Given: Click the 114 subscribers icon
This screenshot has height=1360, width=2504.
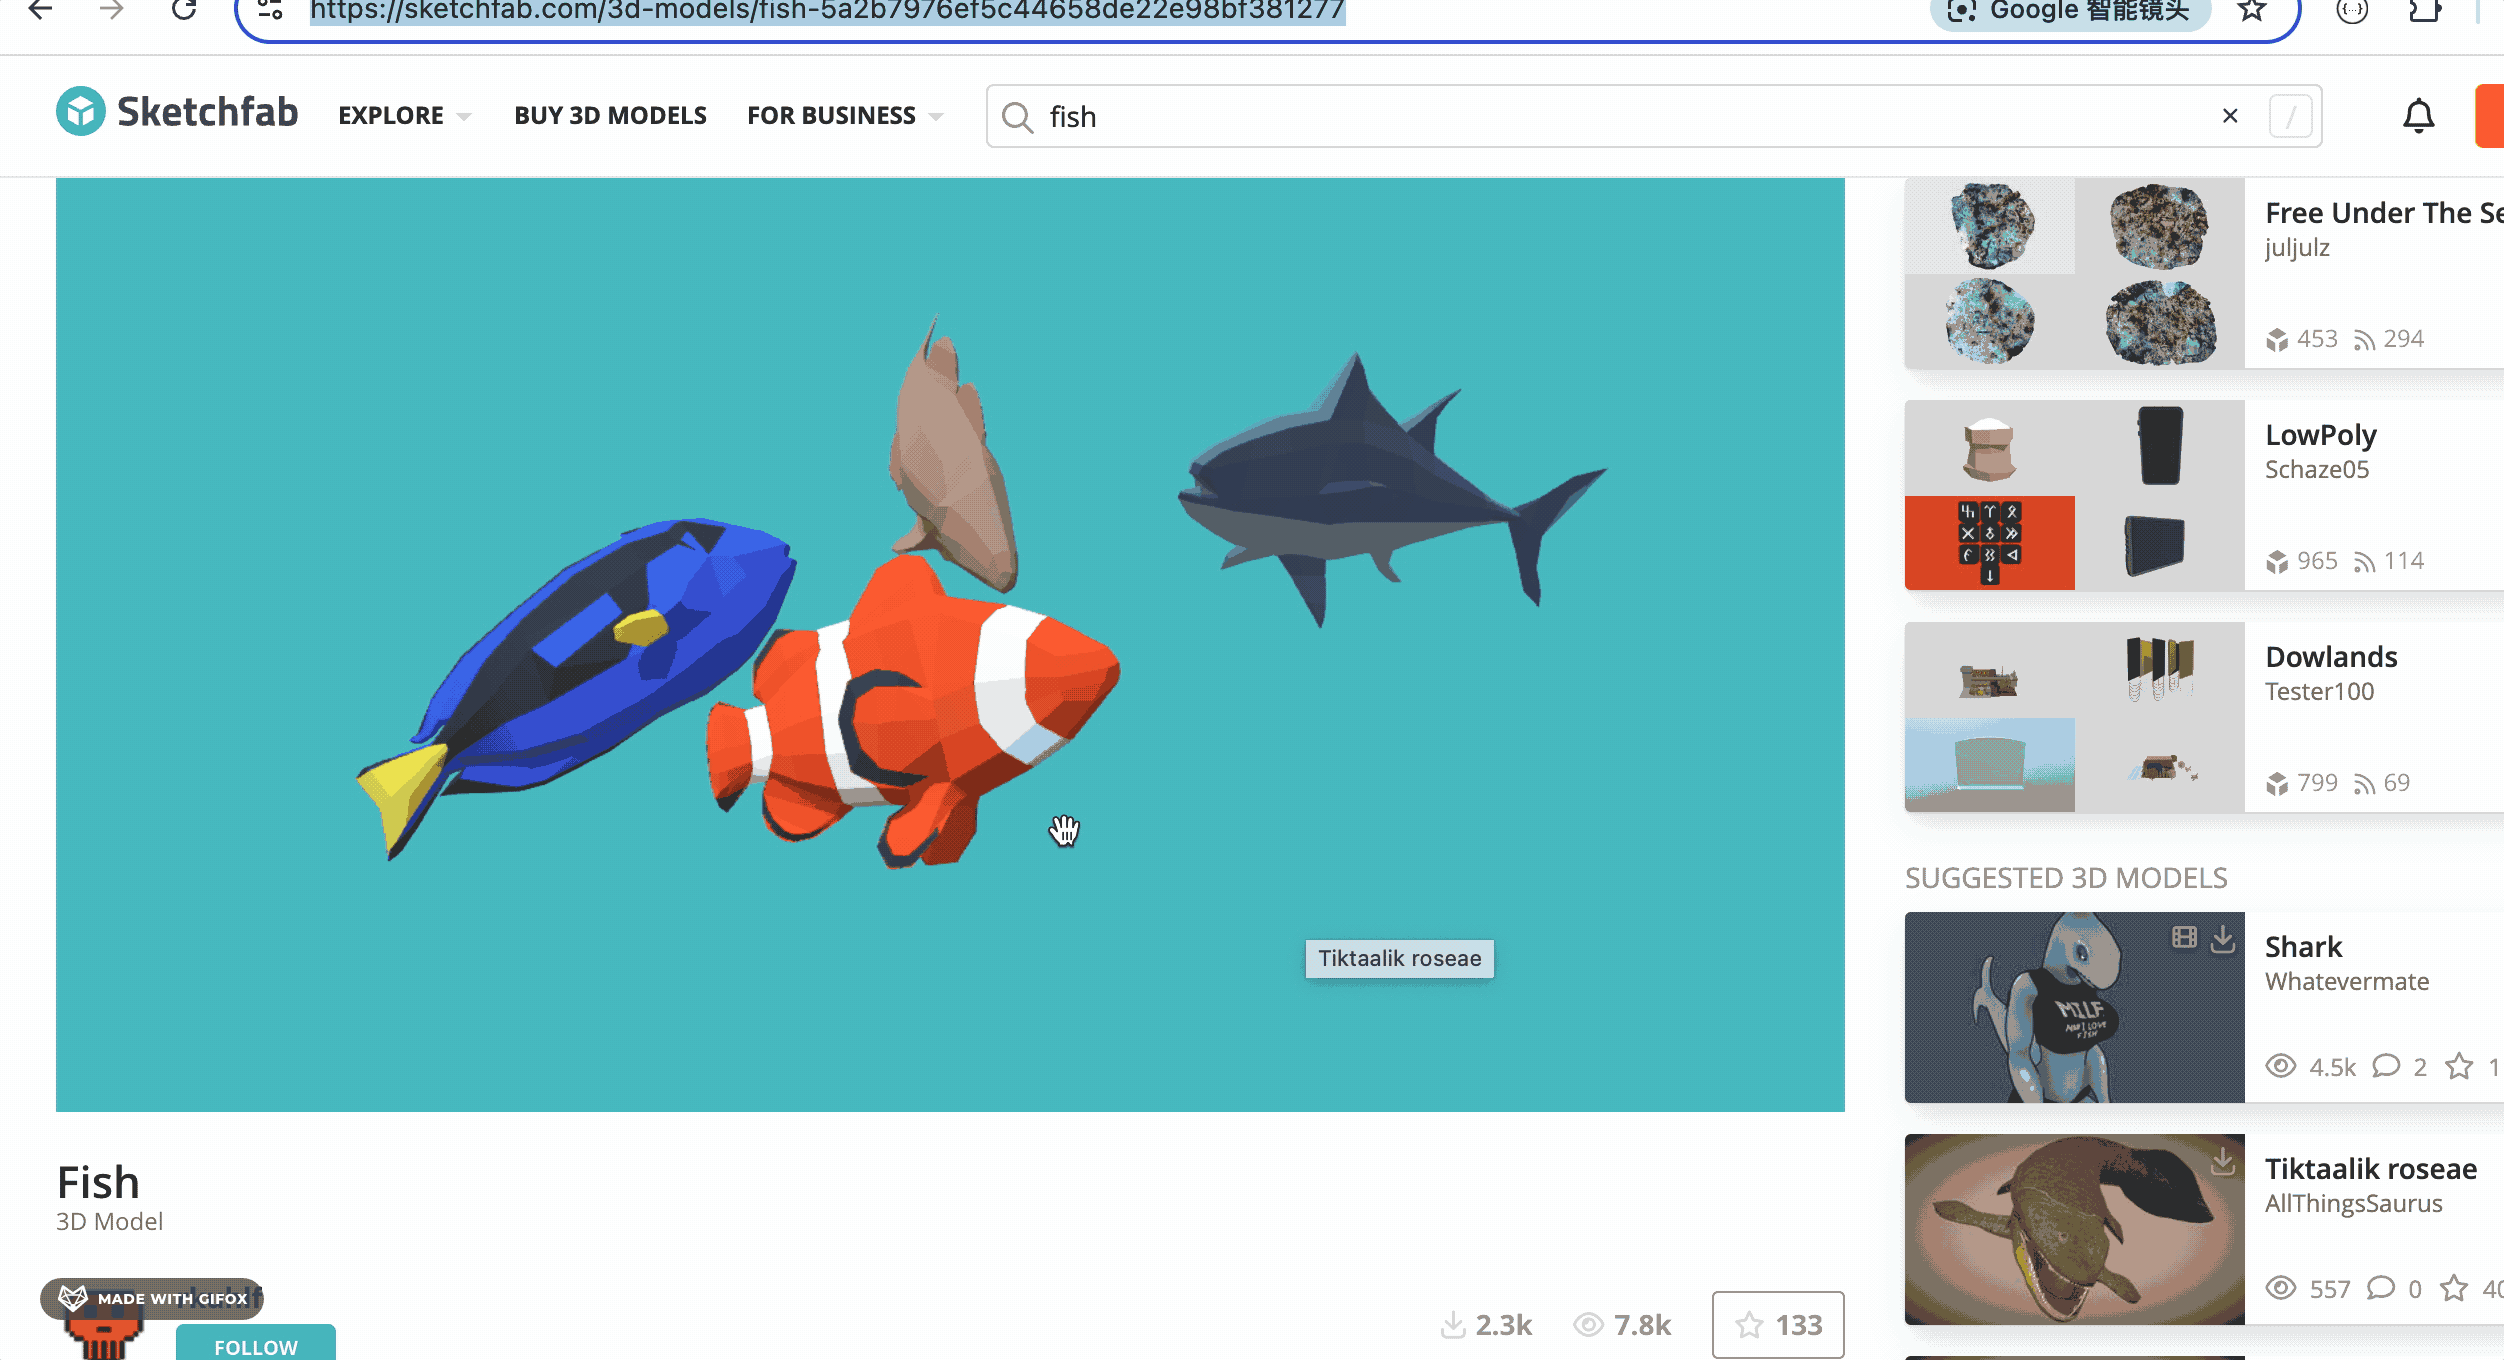Looking at the screenshot, I should (x=2364, y=562).
